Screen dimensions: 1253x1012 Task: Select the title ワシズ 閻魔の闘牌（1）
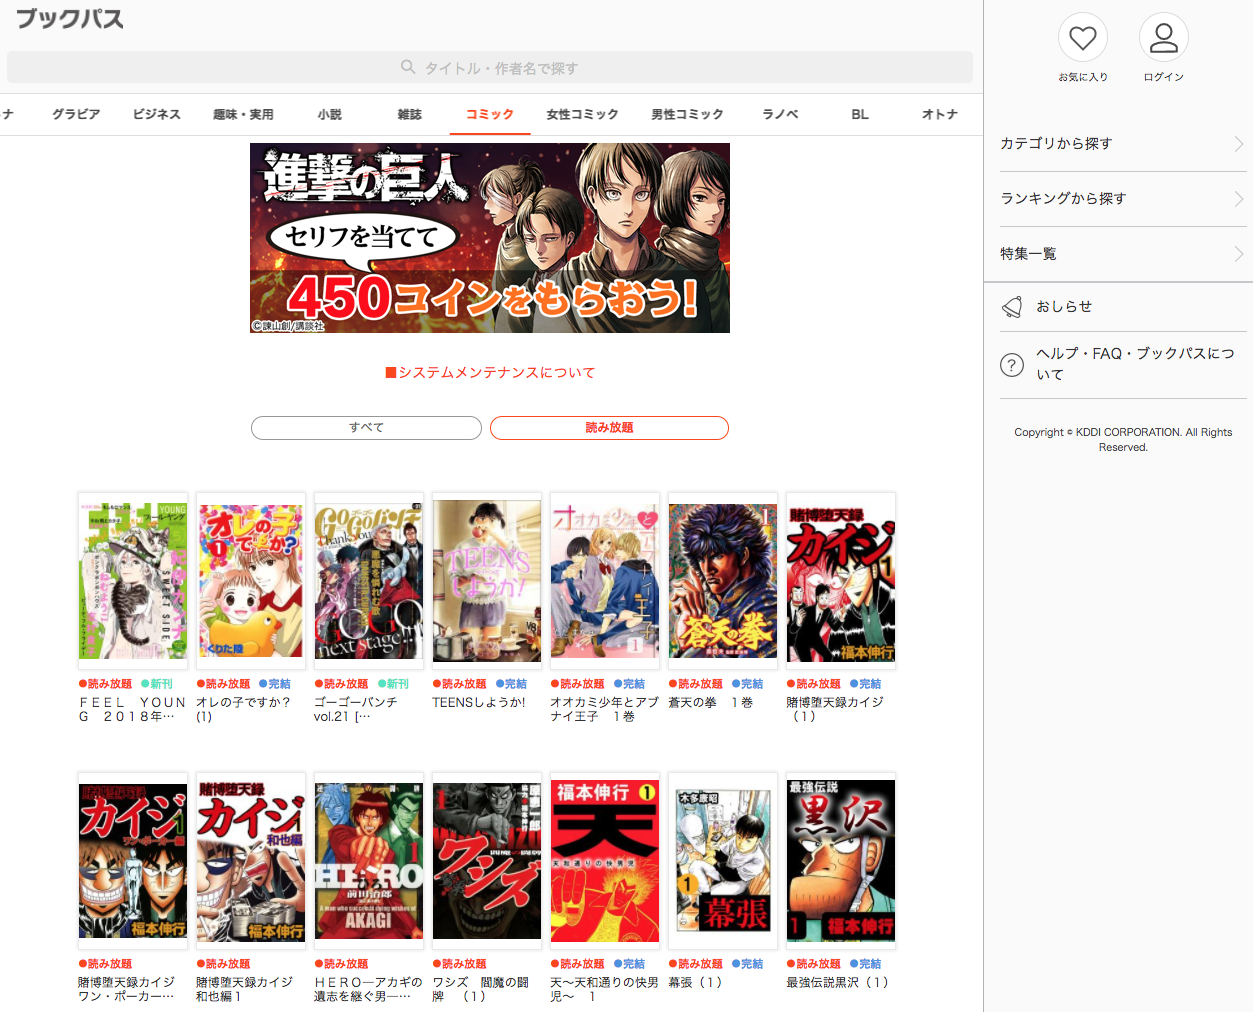[481, 990]
